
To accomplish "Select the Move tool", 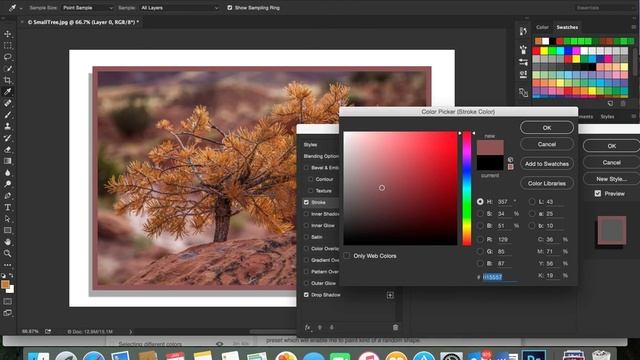I will point(7,34).
